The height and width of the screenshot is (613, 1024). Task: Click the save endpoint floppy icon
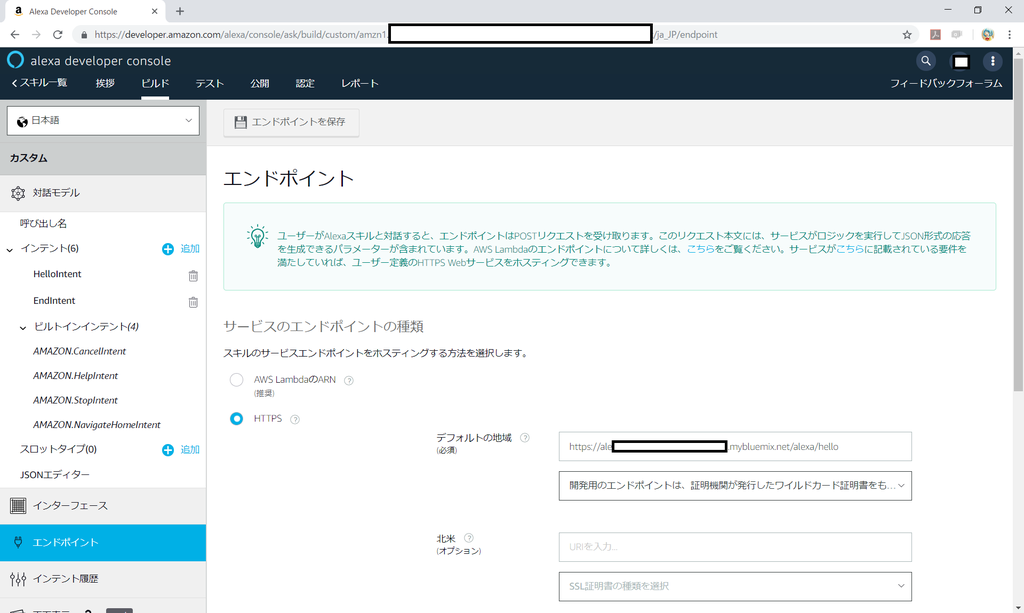point(240,122)
